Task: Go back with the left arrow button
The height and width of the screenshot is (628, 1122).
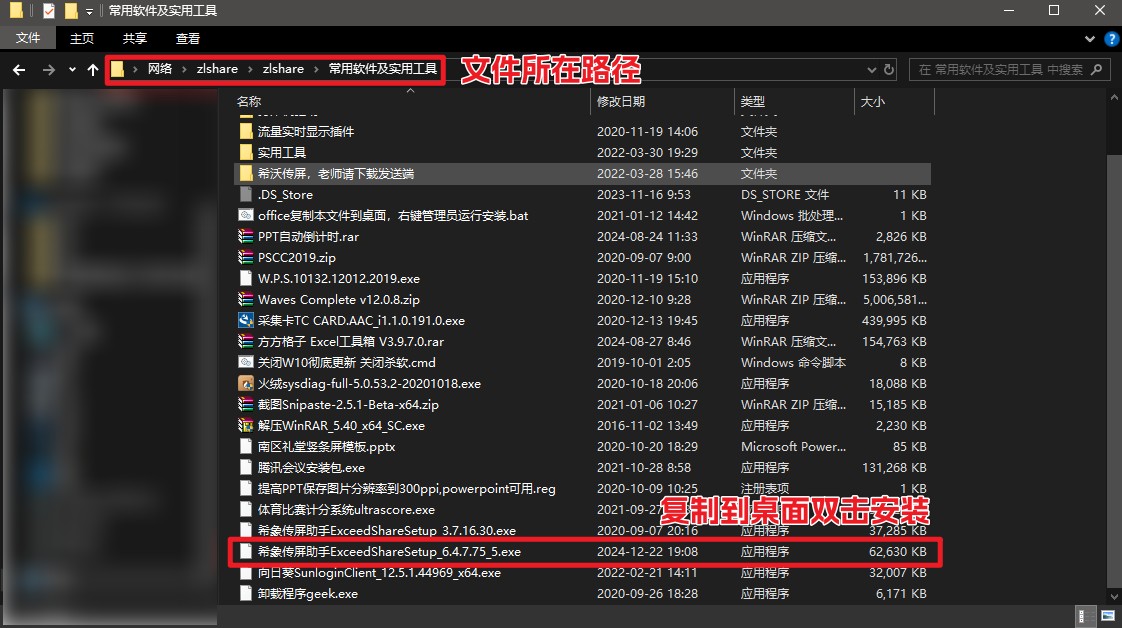Action: (19, 69)
